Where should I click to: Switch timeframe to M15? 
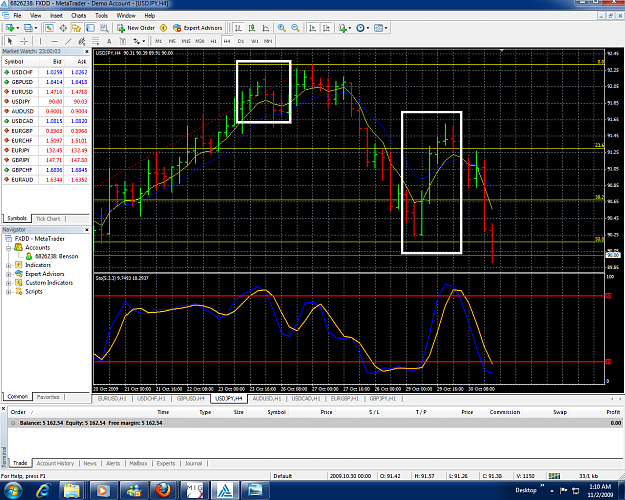pyautogui.click(x=186, y=41)
